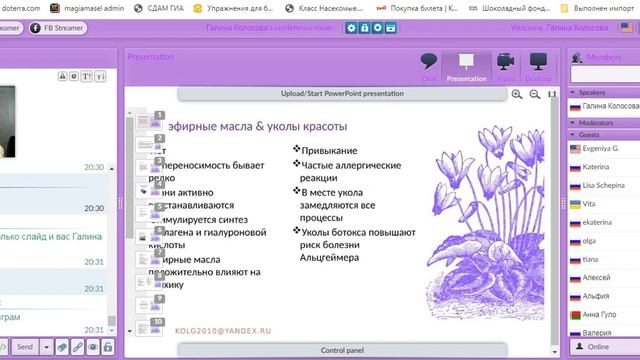Viewport: 640px width, 360px height.
Task: Zoom out of the presentation slide
Action: [534, 94]
